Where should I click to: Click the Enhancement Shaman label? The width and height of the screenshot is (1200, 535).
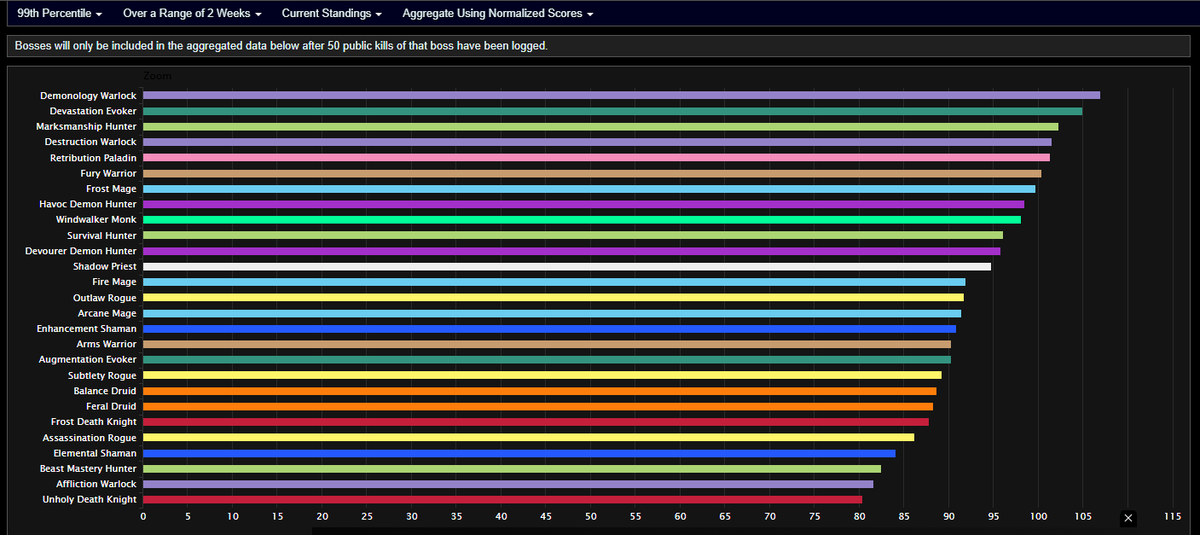coord(86,328)
